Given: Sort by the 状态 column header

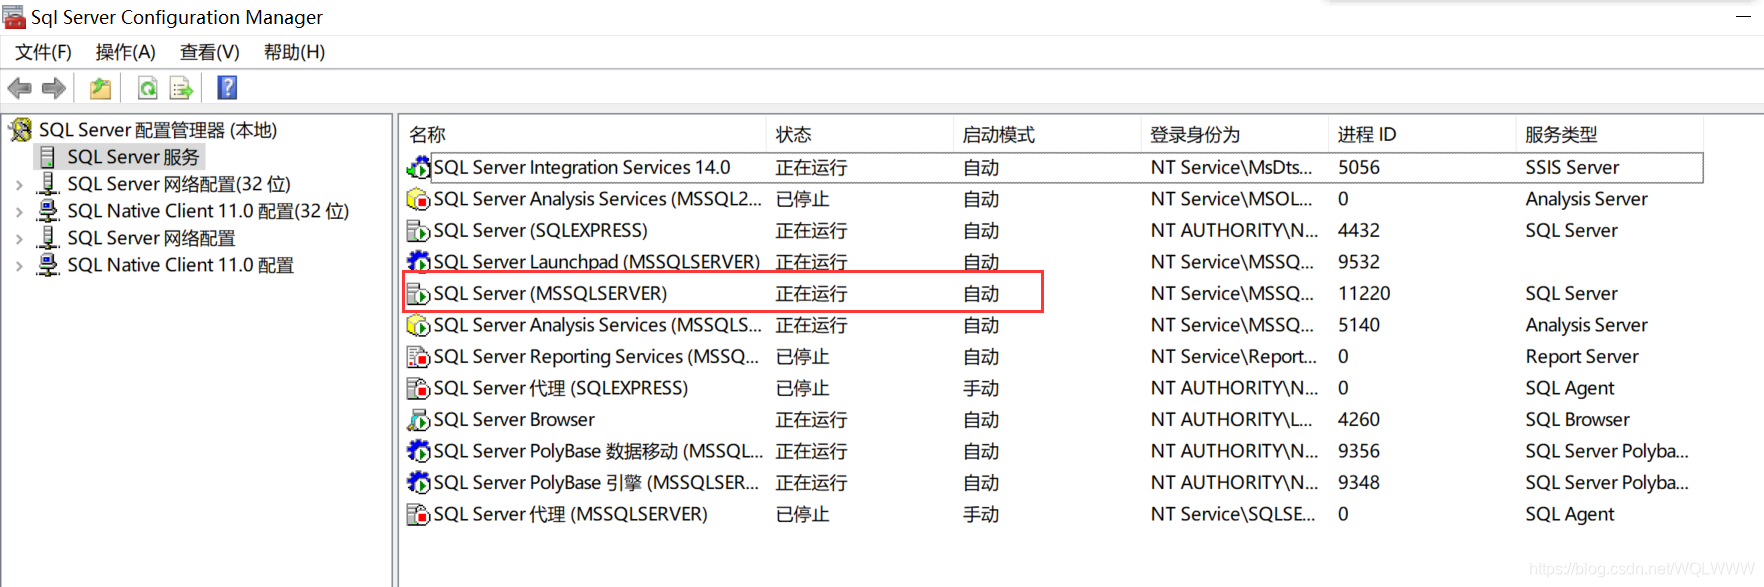Looking at the screenshot, I should coord(860,134).
